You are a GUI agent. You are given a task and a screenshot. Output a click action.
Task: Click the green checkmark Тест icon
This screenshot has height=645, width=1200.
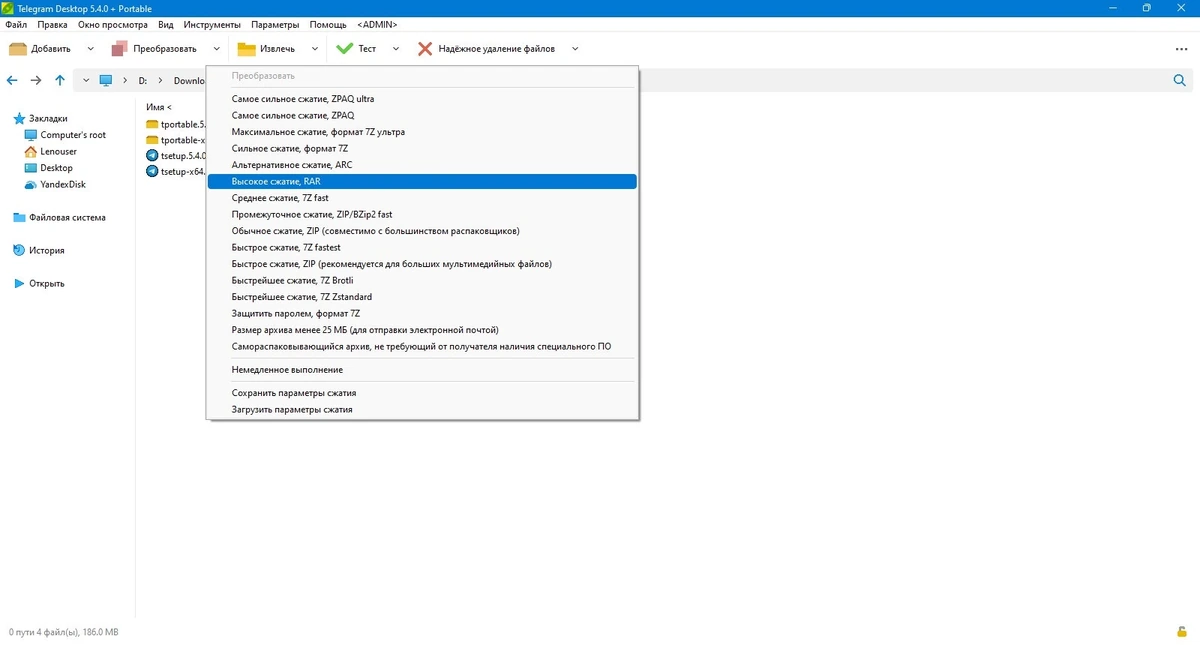click(x=345, y=48)
